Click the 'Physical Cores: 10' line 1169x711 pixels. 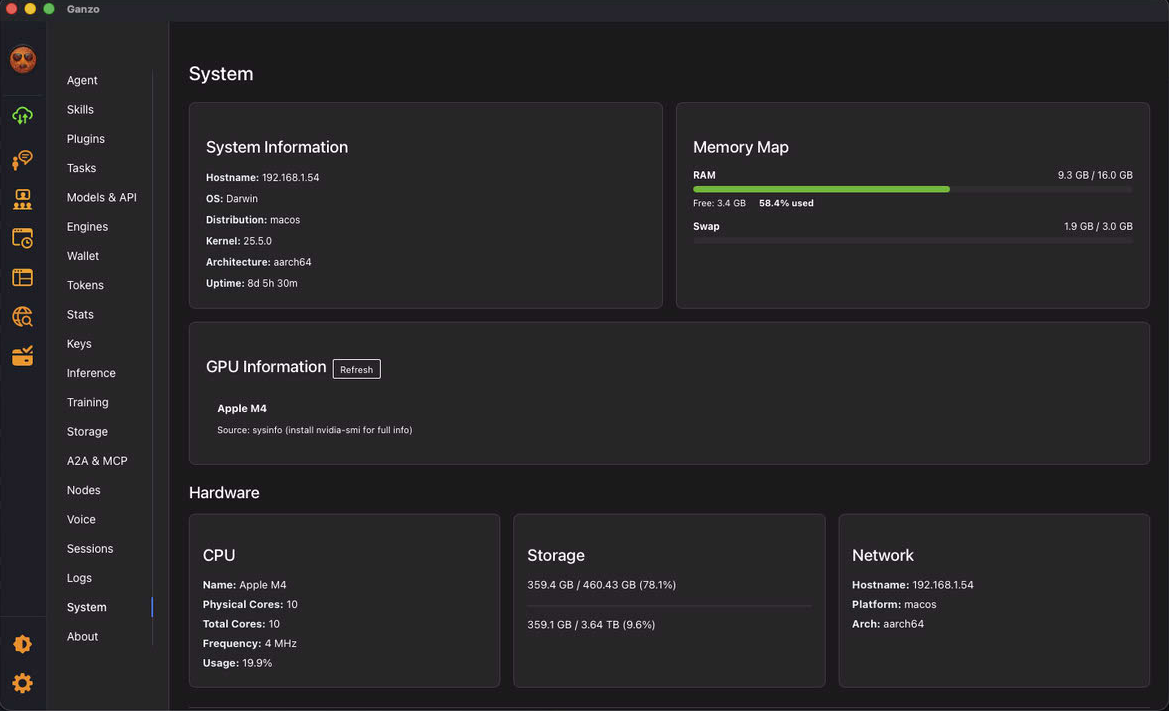coord(250,604)
